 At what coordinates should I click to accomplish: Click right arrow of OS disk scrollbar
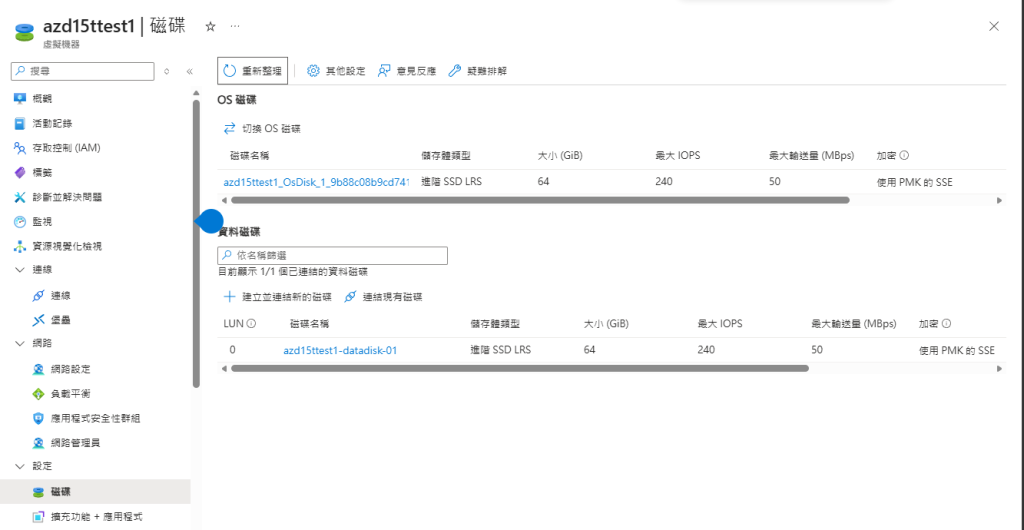[x=999, y=200]
